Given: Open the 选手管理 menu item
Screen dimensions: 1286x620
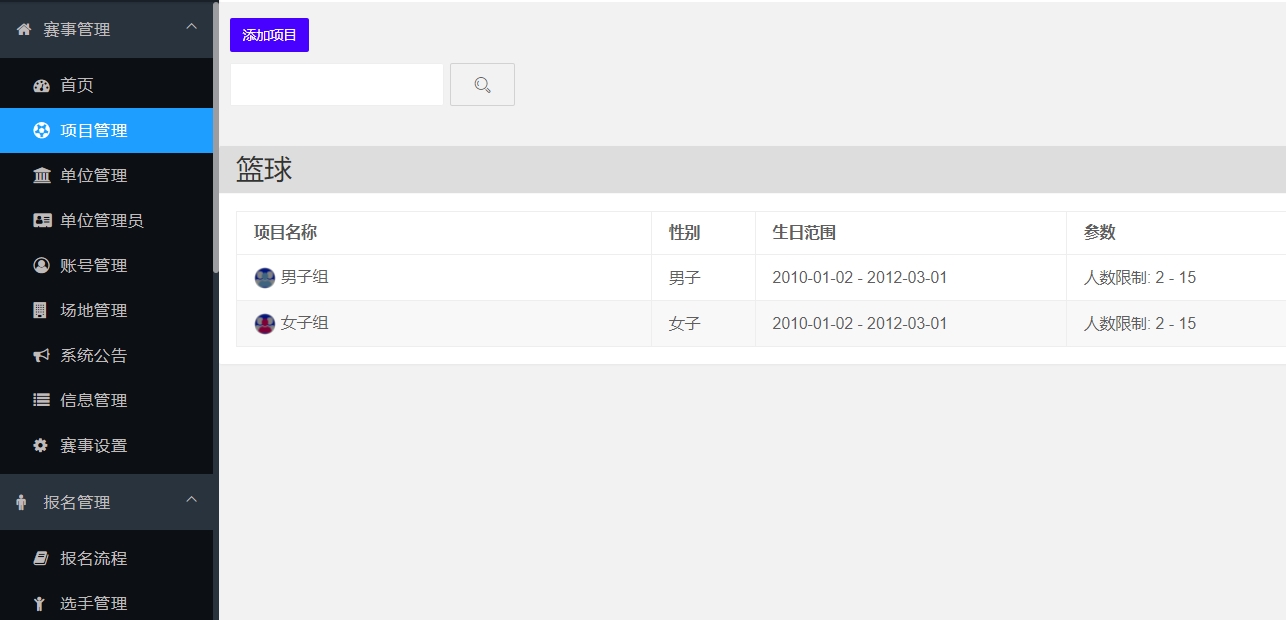Looking at the screenshot, I should (93, 604).
